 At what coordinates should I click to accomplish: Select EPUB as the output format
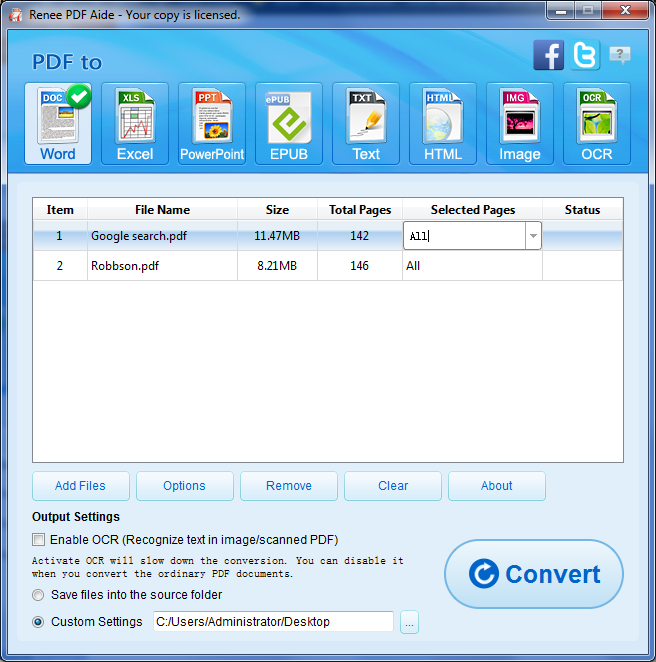click(289, 124)
